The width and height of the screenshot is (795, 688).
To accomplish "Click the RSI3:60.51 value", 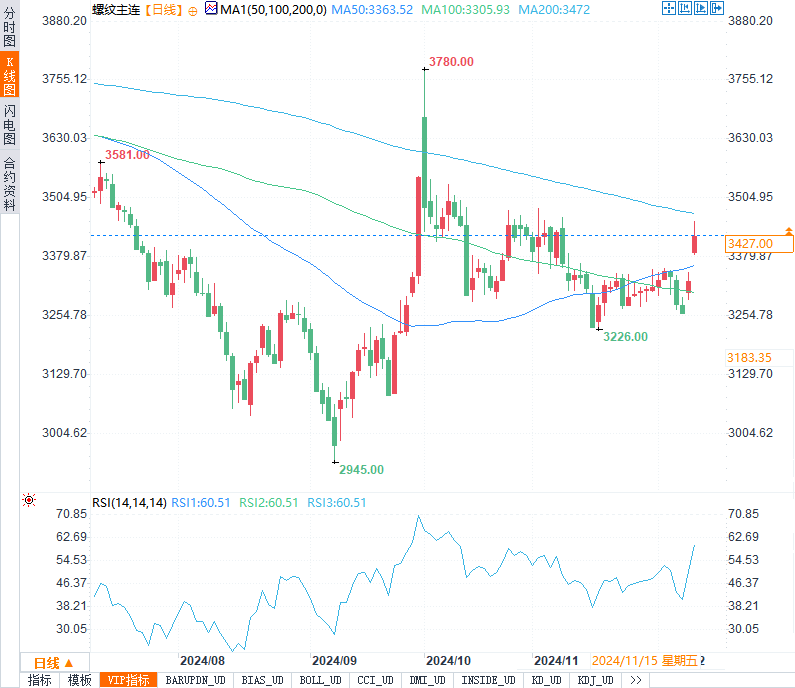I will tap(337, 502).
